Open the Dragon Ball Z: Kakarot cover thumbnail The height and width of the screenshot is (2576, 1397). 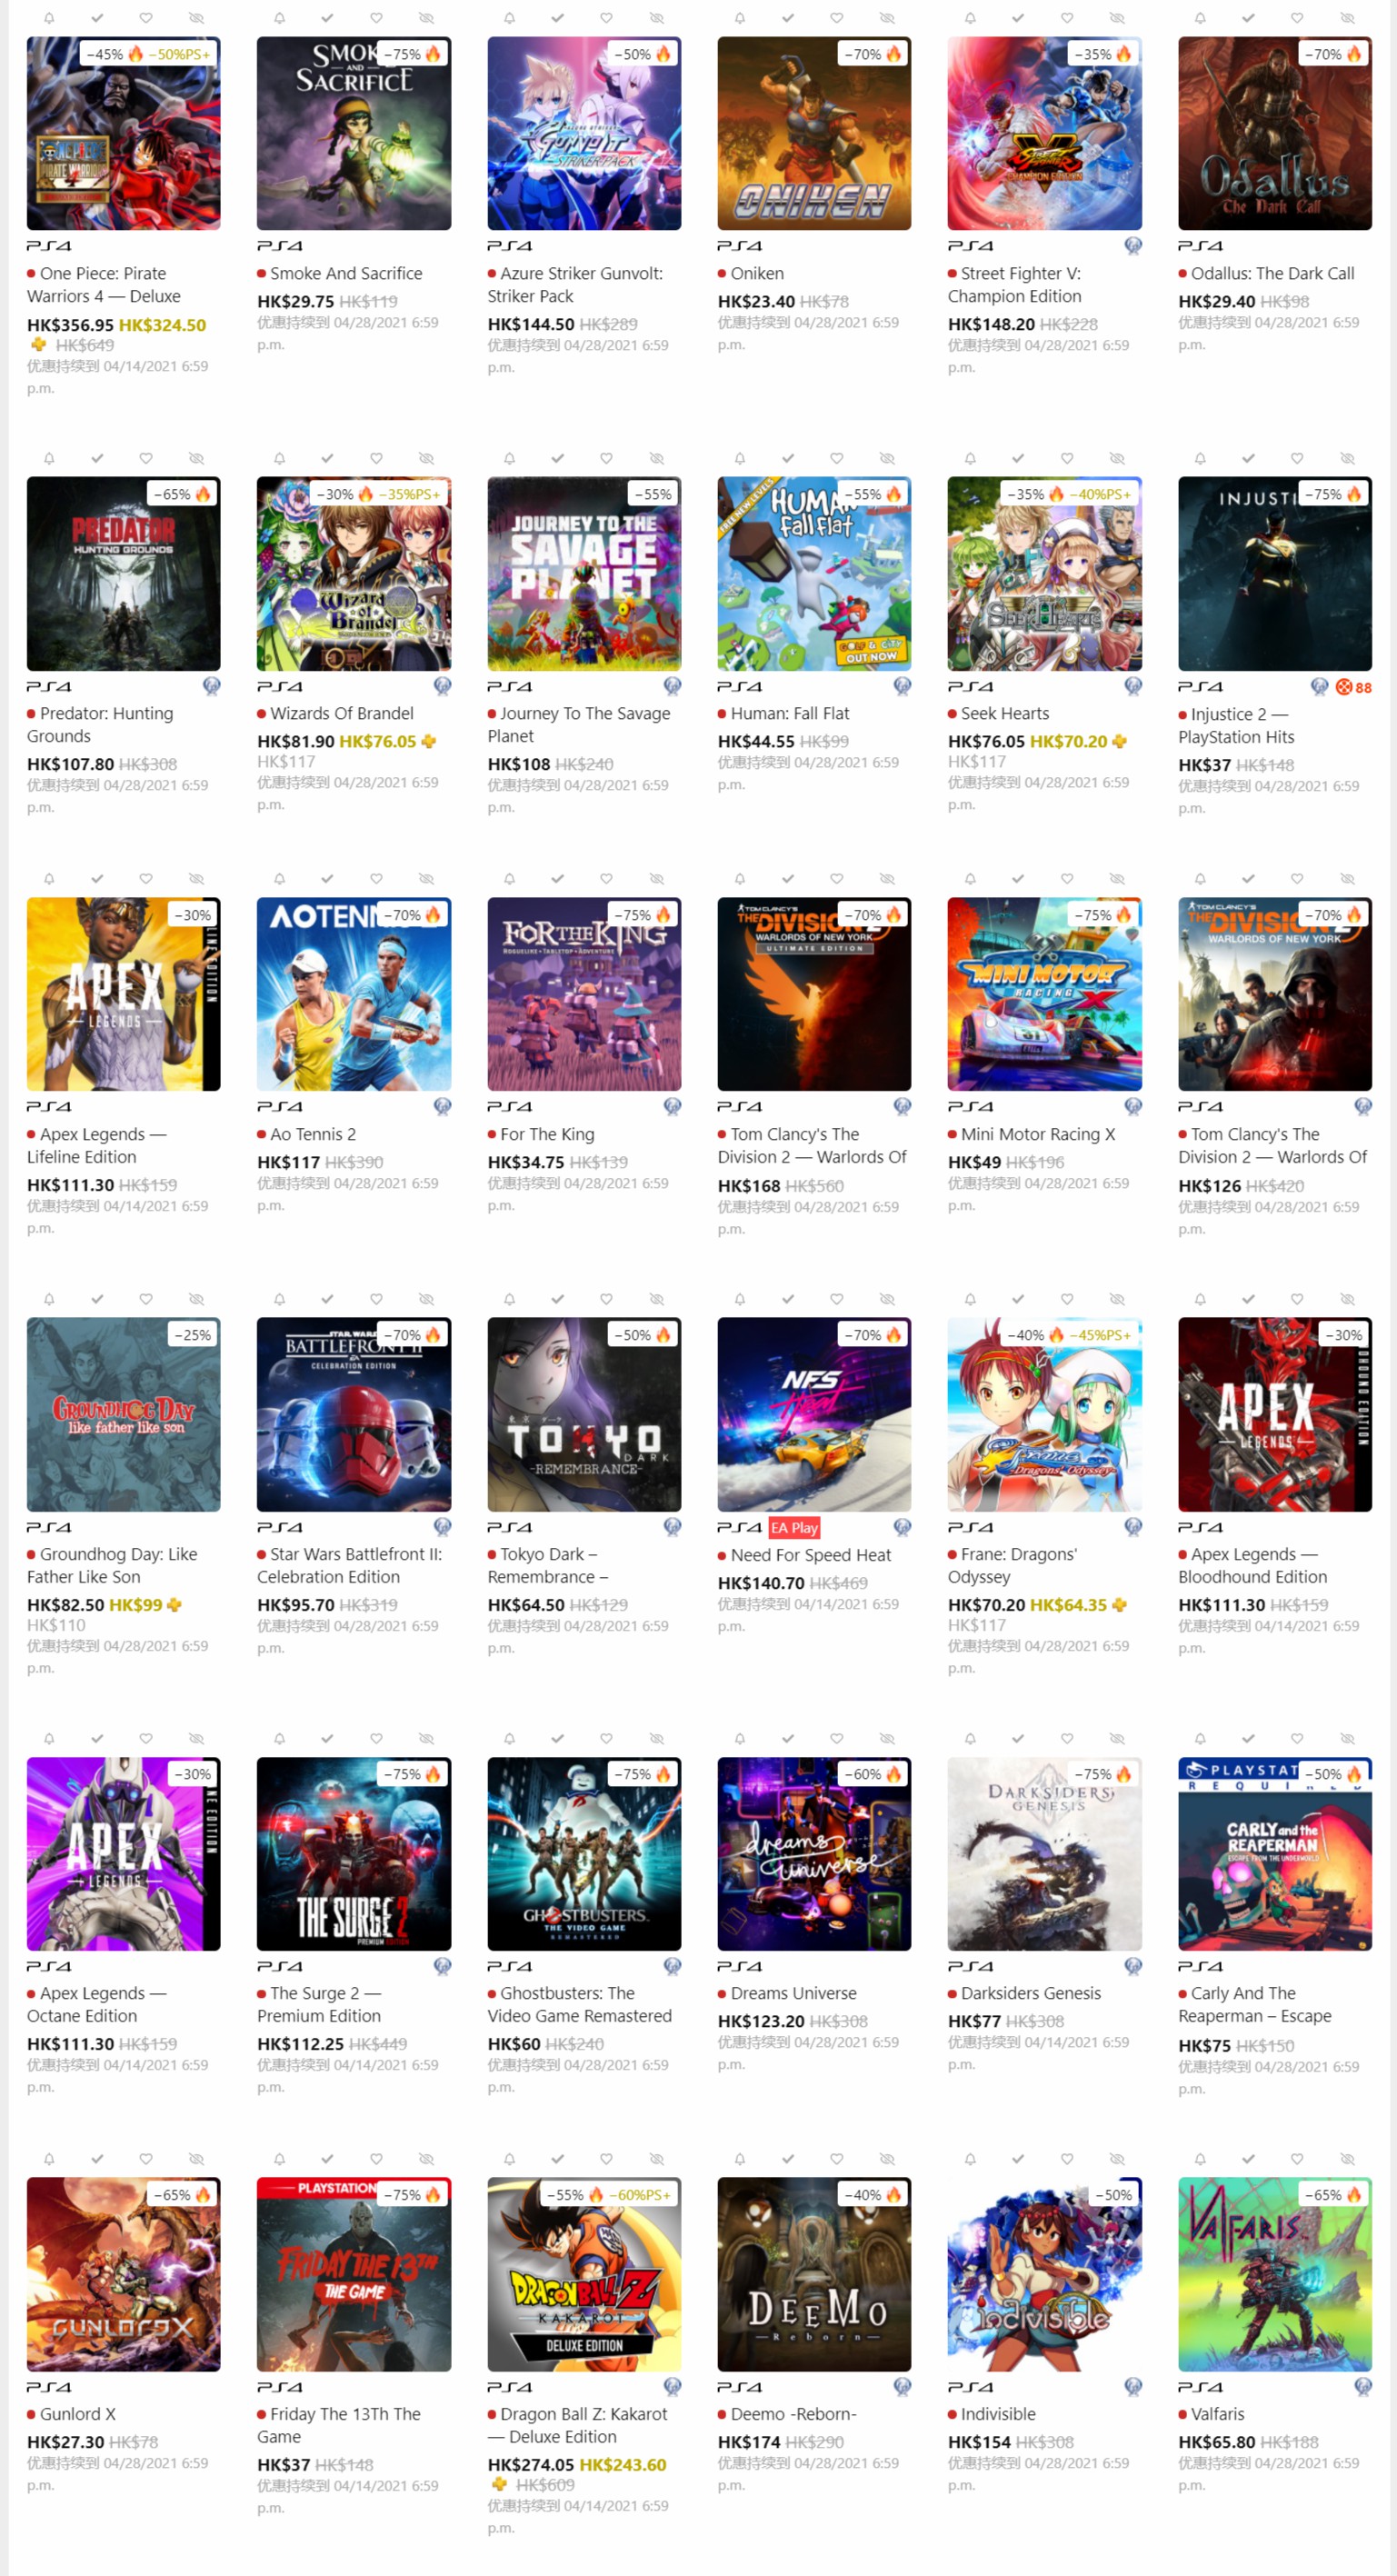584,2274
